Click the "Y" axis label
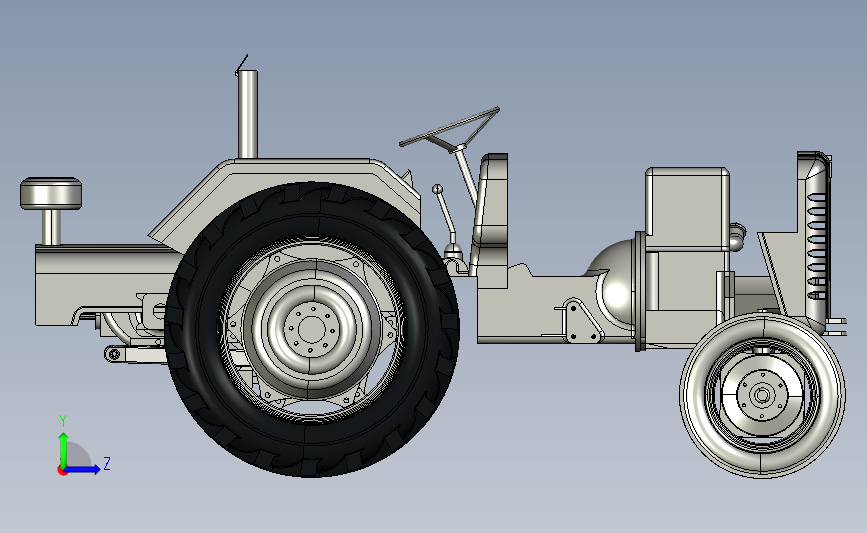 [63, 421]
